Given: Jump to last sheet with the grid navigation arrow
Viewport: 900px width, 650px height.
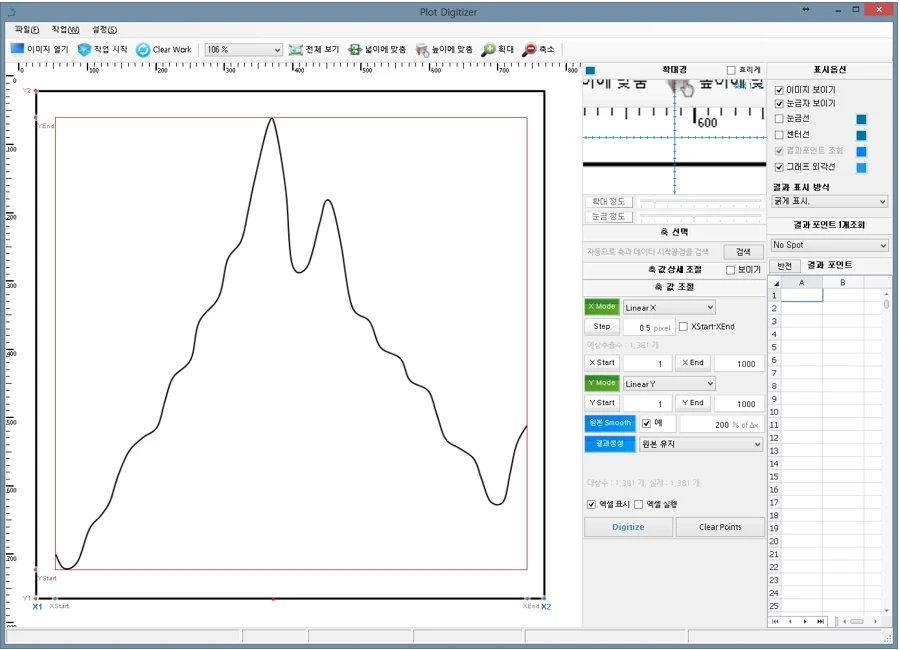Looking at the screenshot, I should pos(821,621).
